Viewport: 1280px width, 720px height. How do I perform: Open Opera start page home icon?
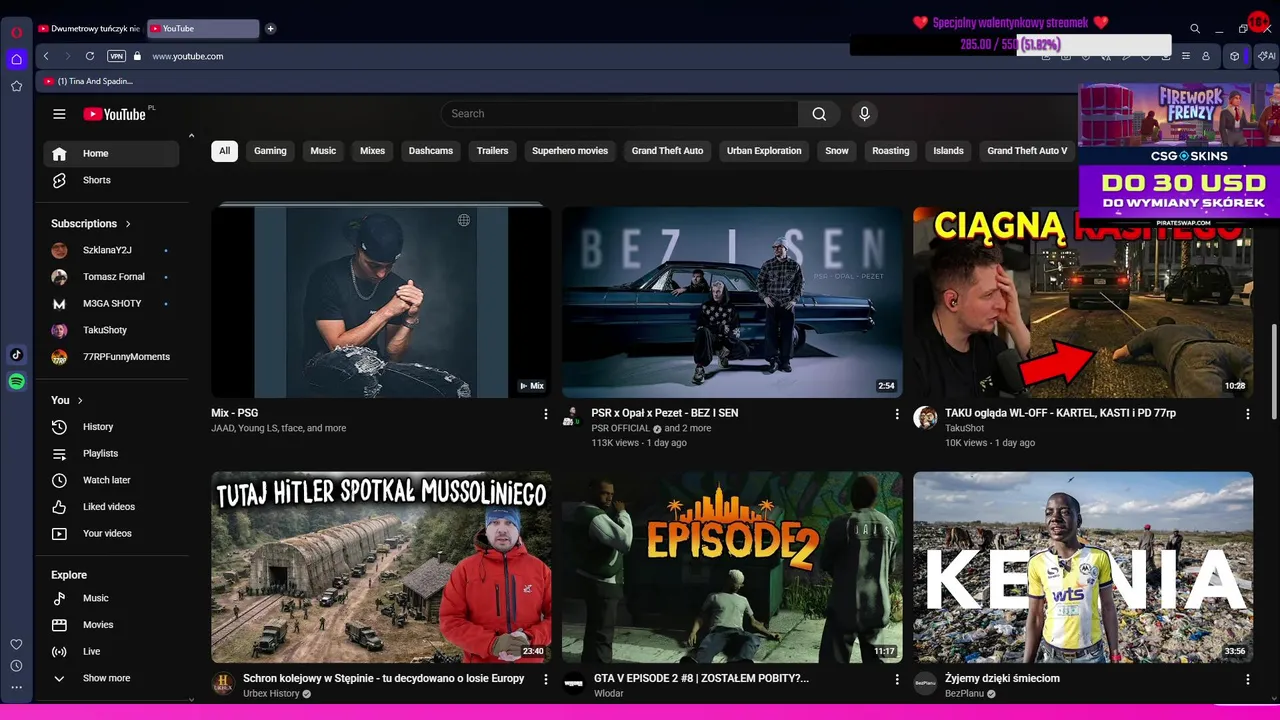pyautogui.click(x=16, y=59)
